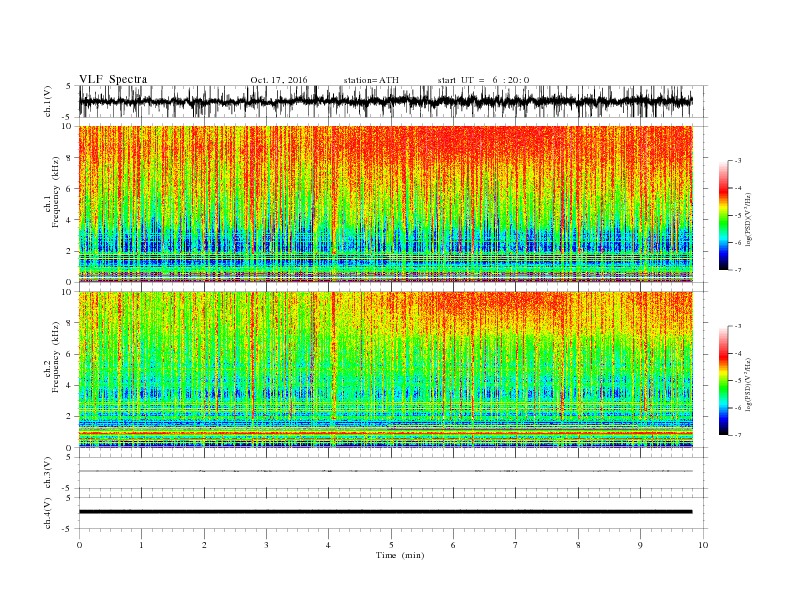Viewport: 792px width, 612px height.
Task: Select the "start UT = 6 :20: 0" text
Action: (x=483, y=80)
